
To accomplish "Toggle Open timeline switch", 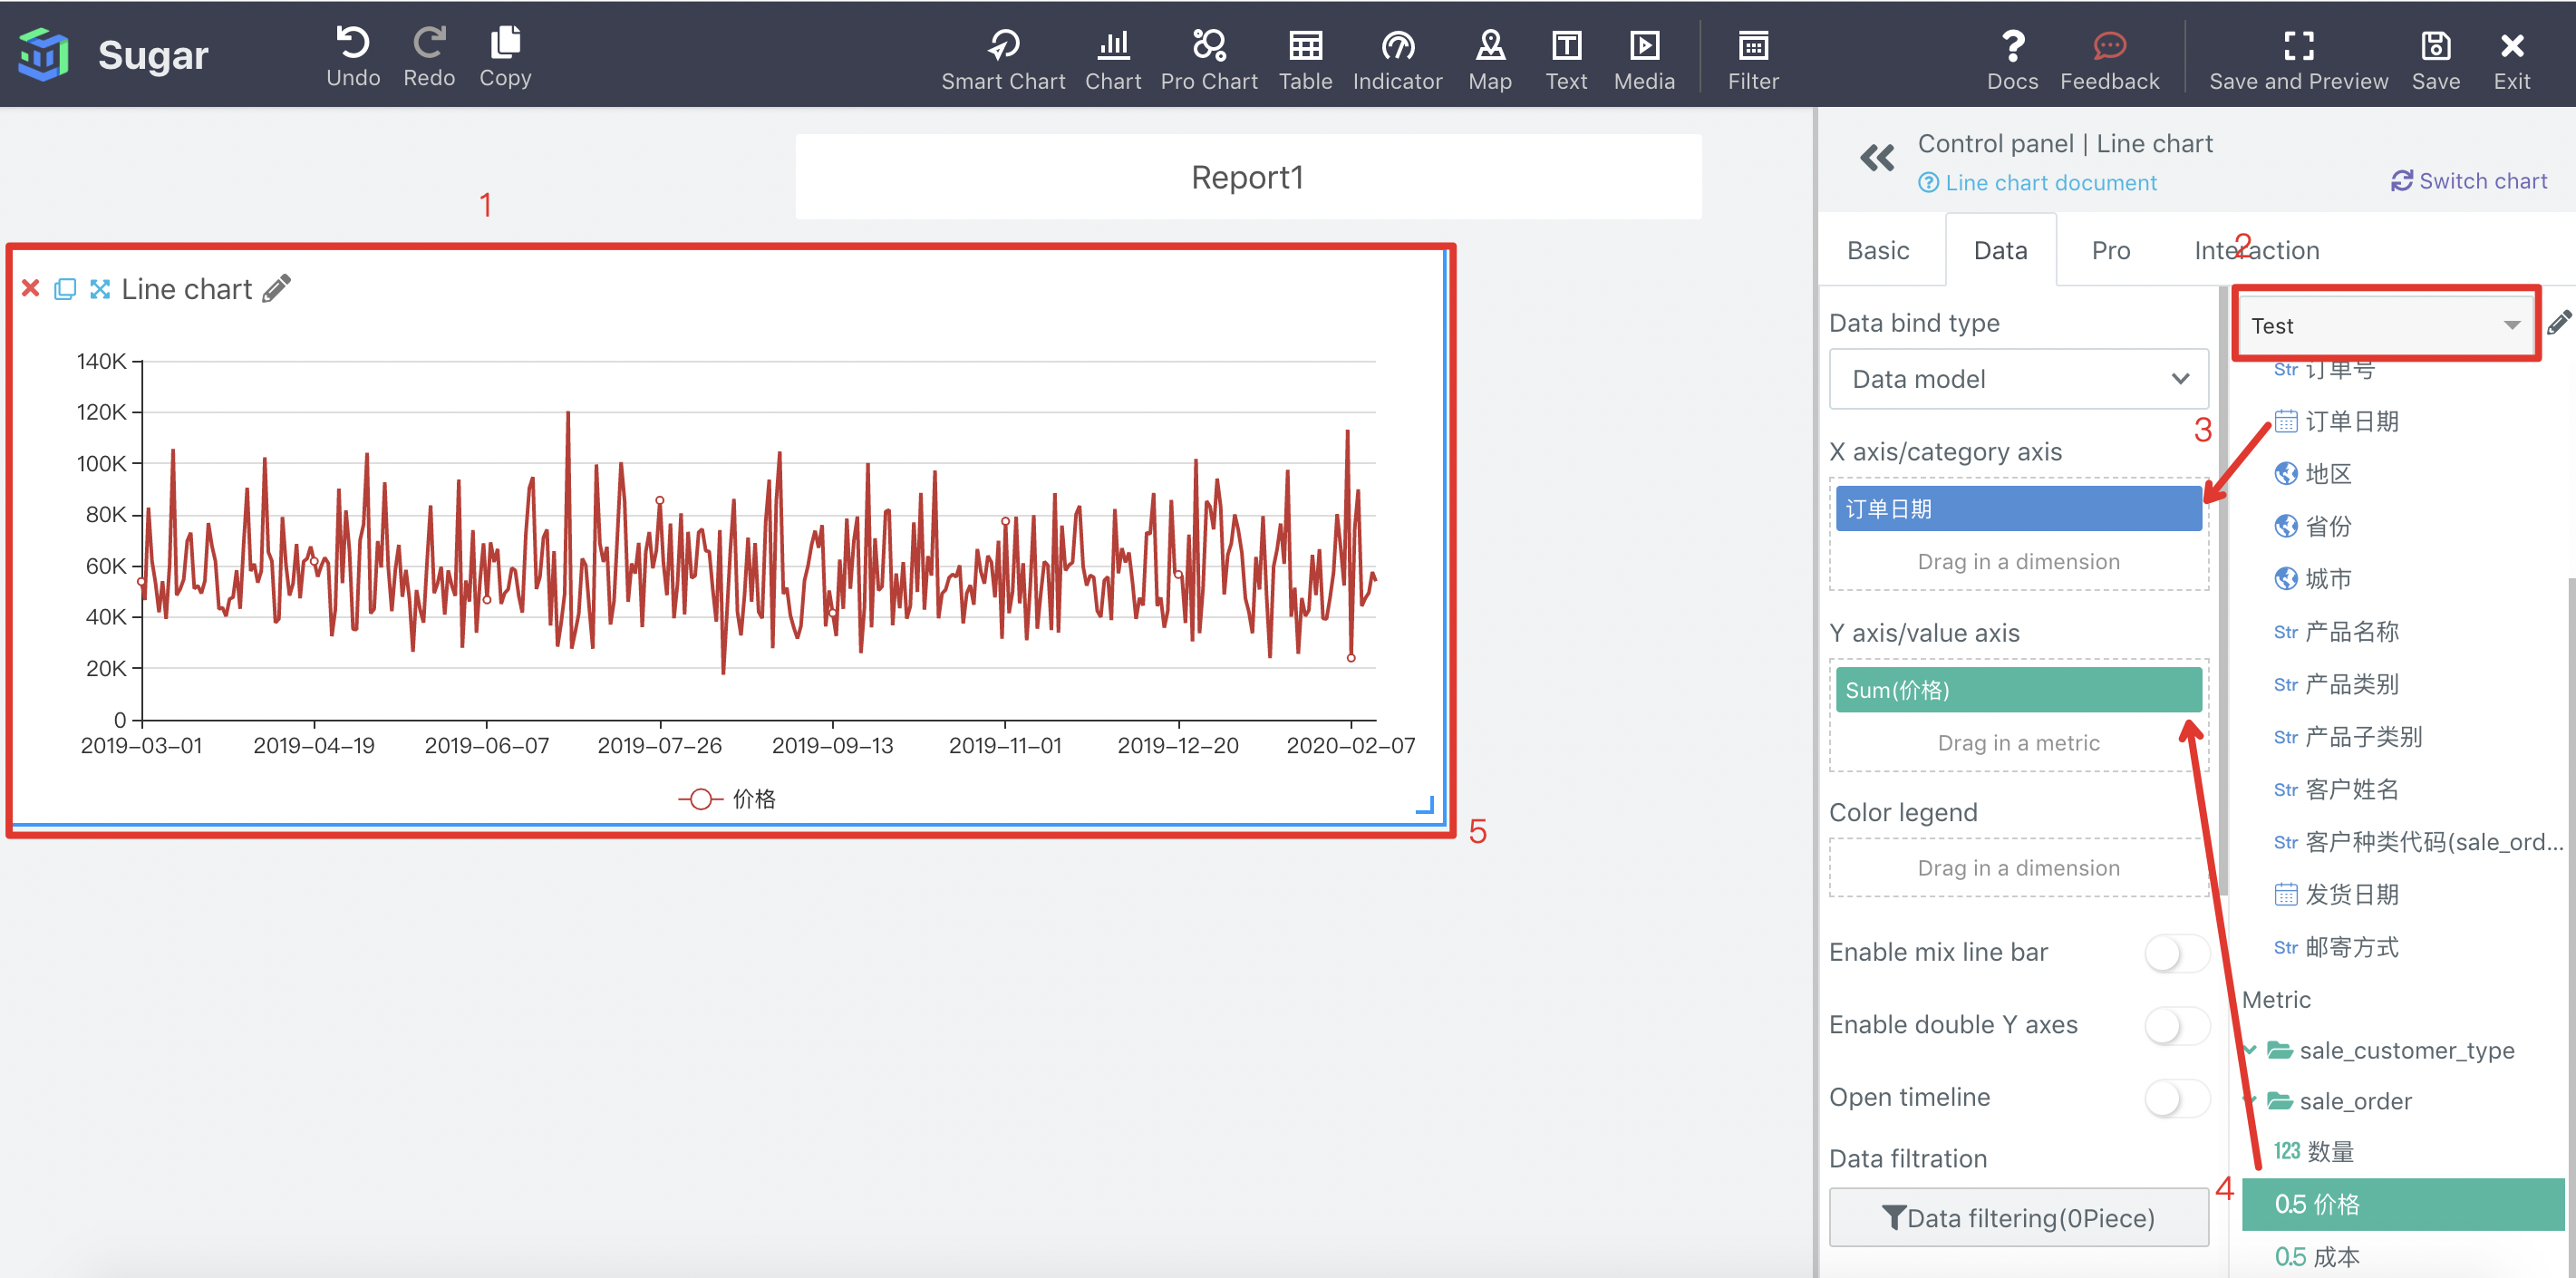I will pyautogui.click(x=2176, y=1098).
